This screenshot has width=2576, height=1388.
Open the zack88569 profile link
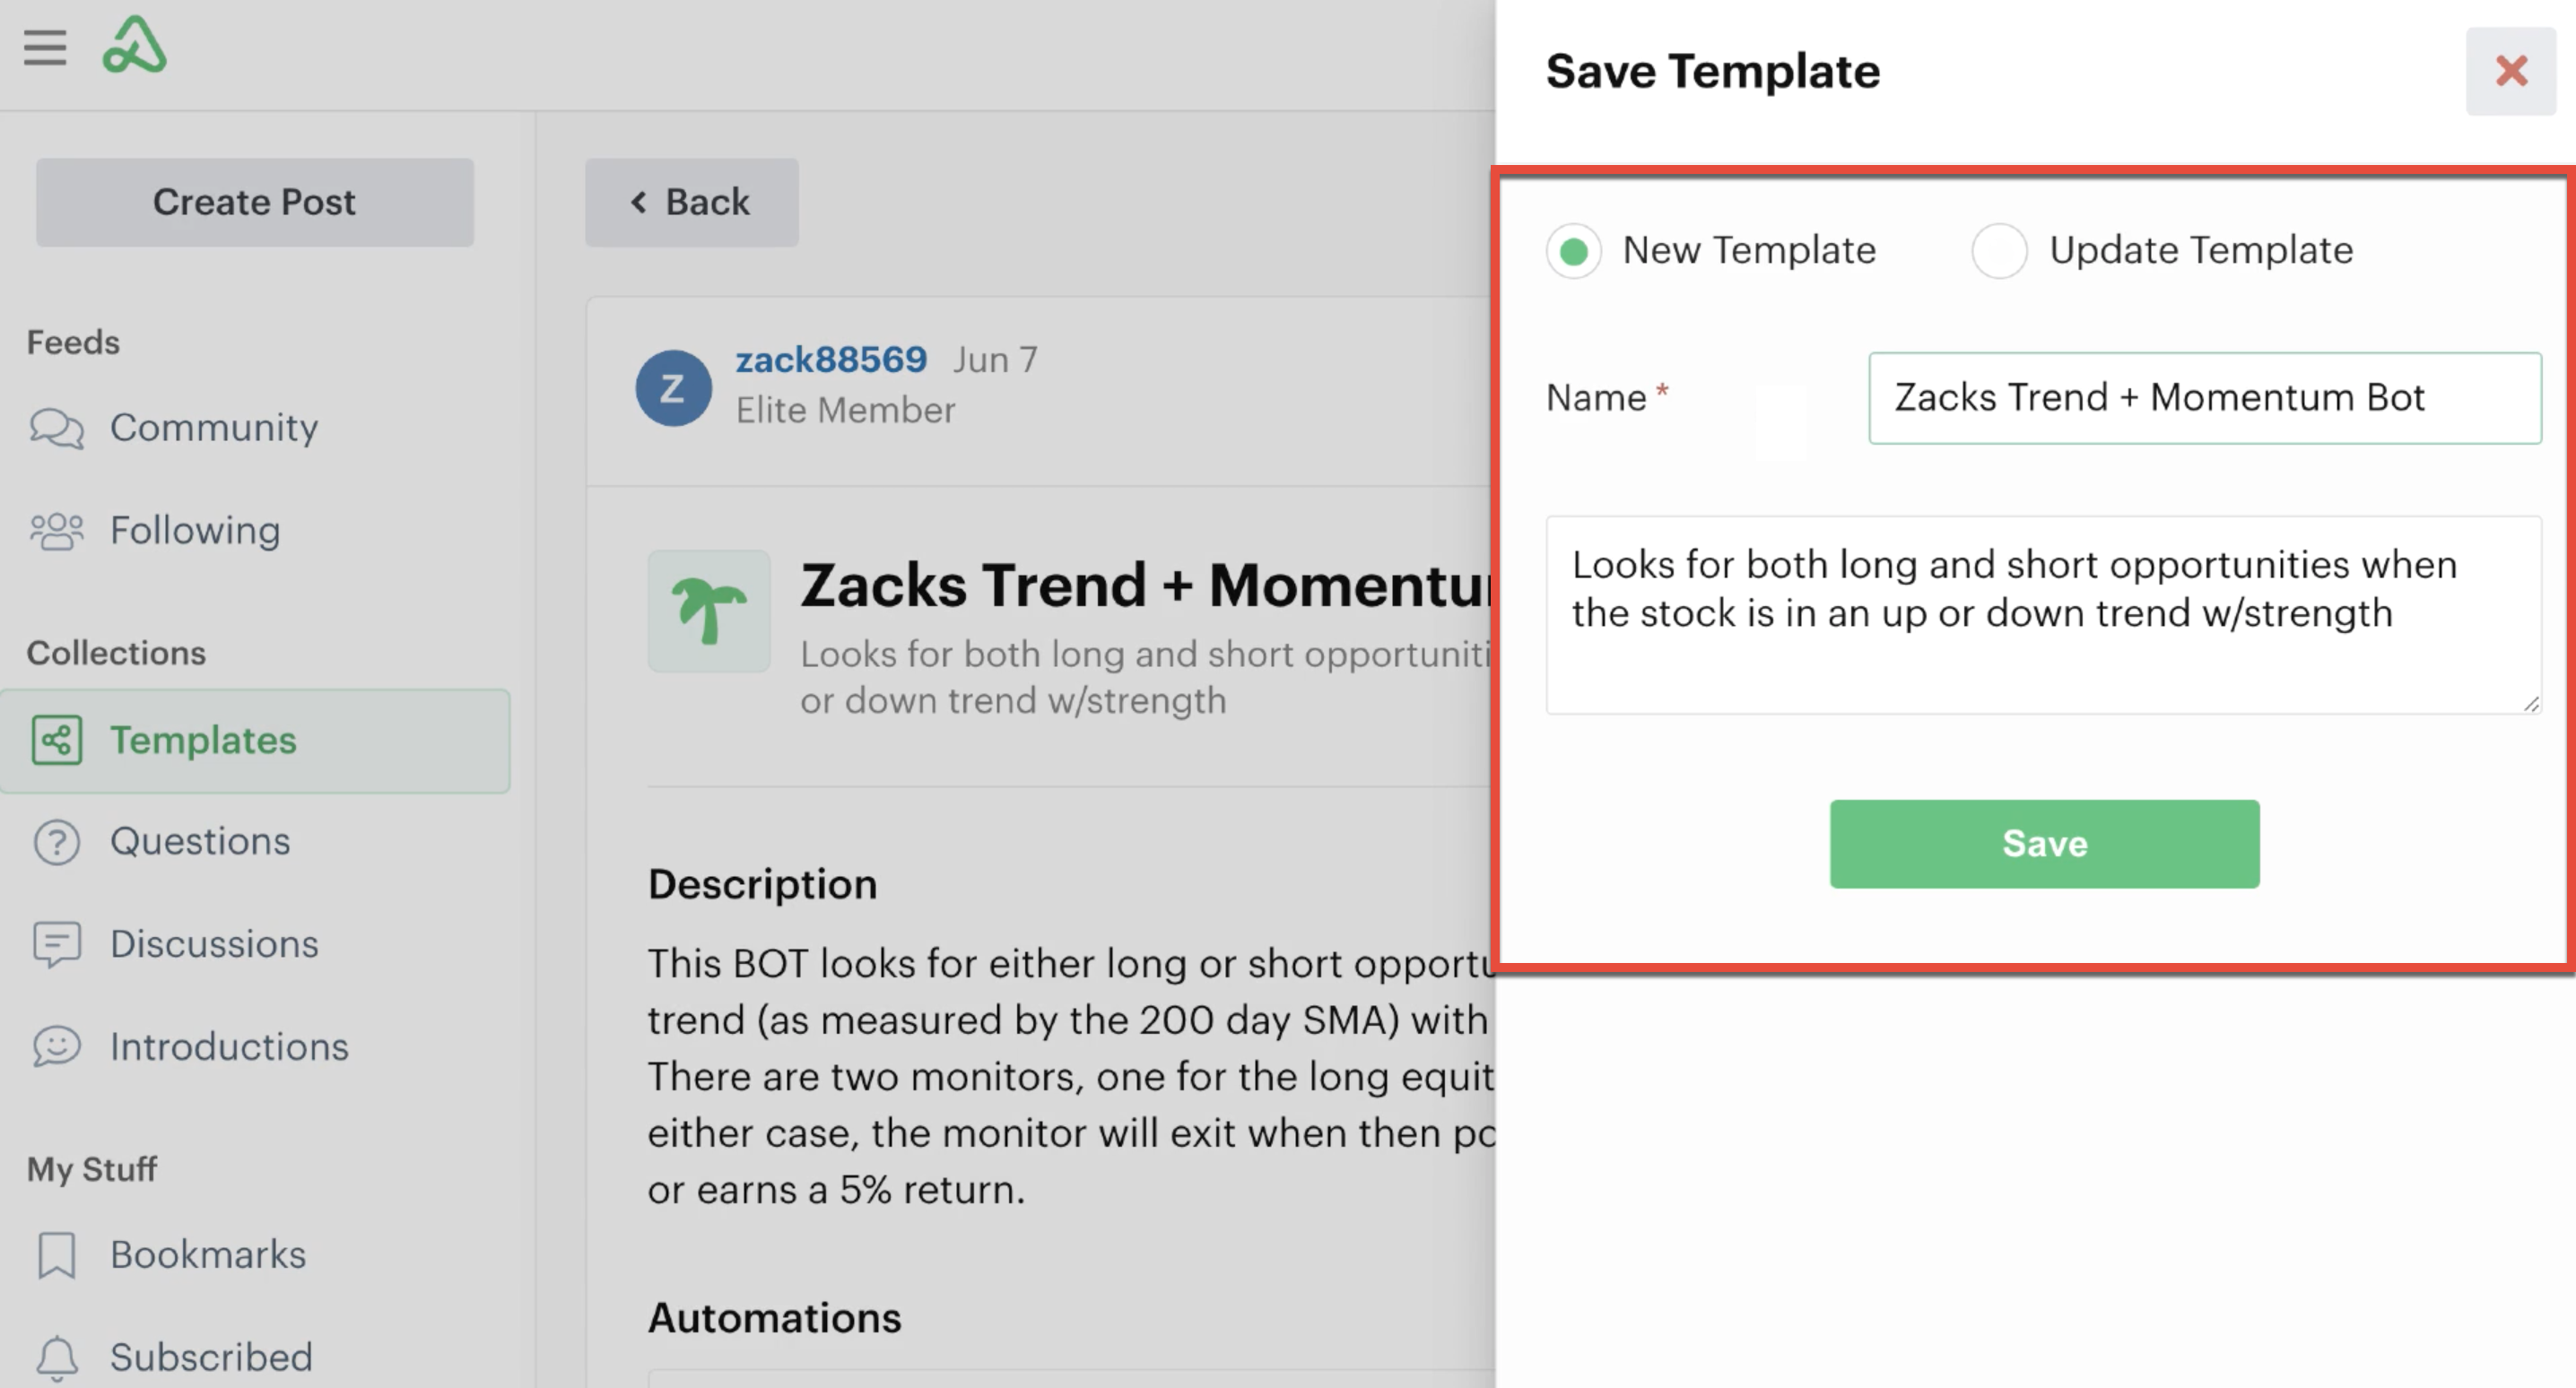[x=831, y=360]
